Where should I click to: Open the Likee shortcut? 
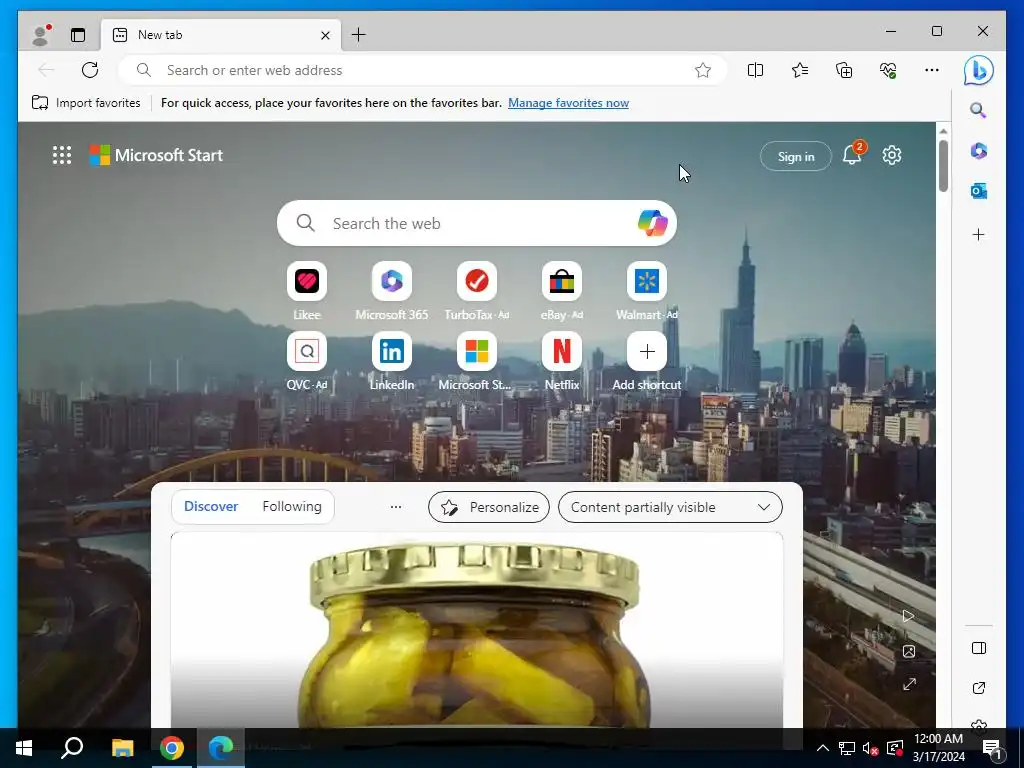pyautogui.click(x=307, y=291)
